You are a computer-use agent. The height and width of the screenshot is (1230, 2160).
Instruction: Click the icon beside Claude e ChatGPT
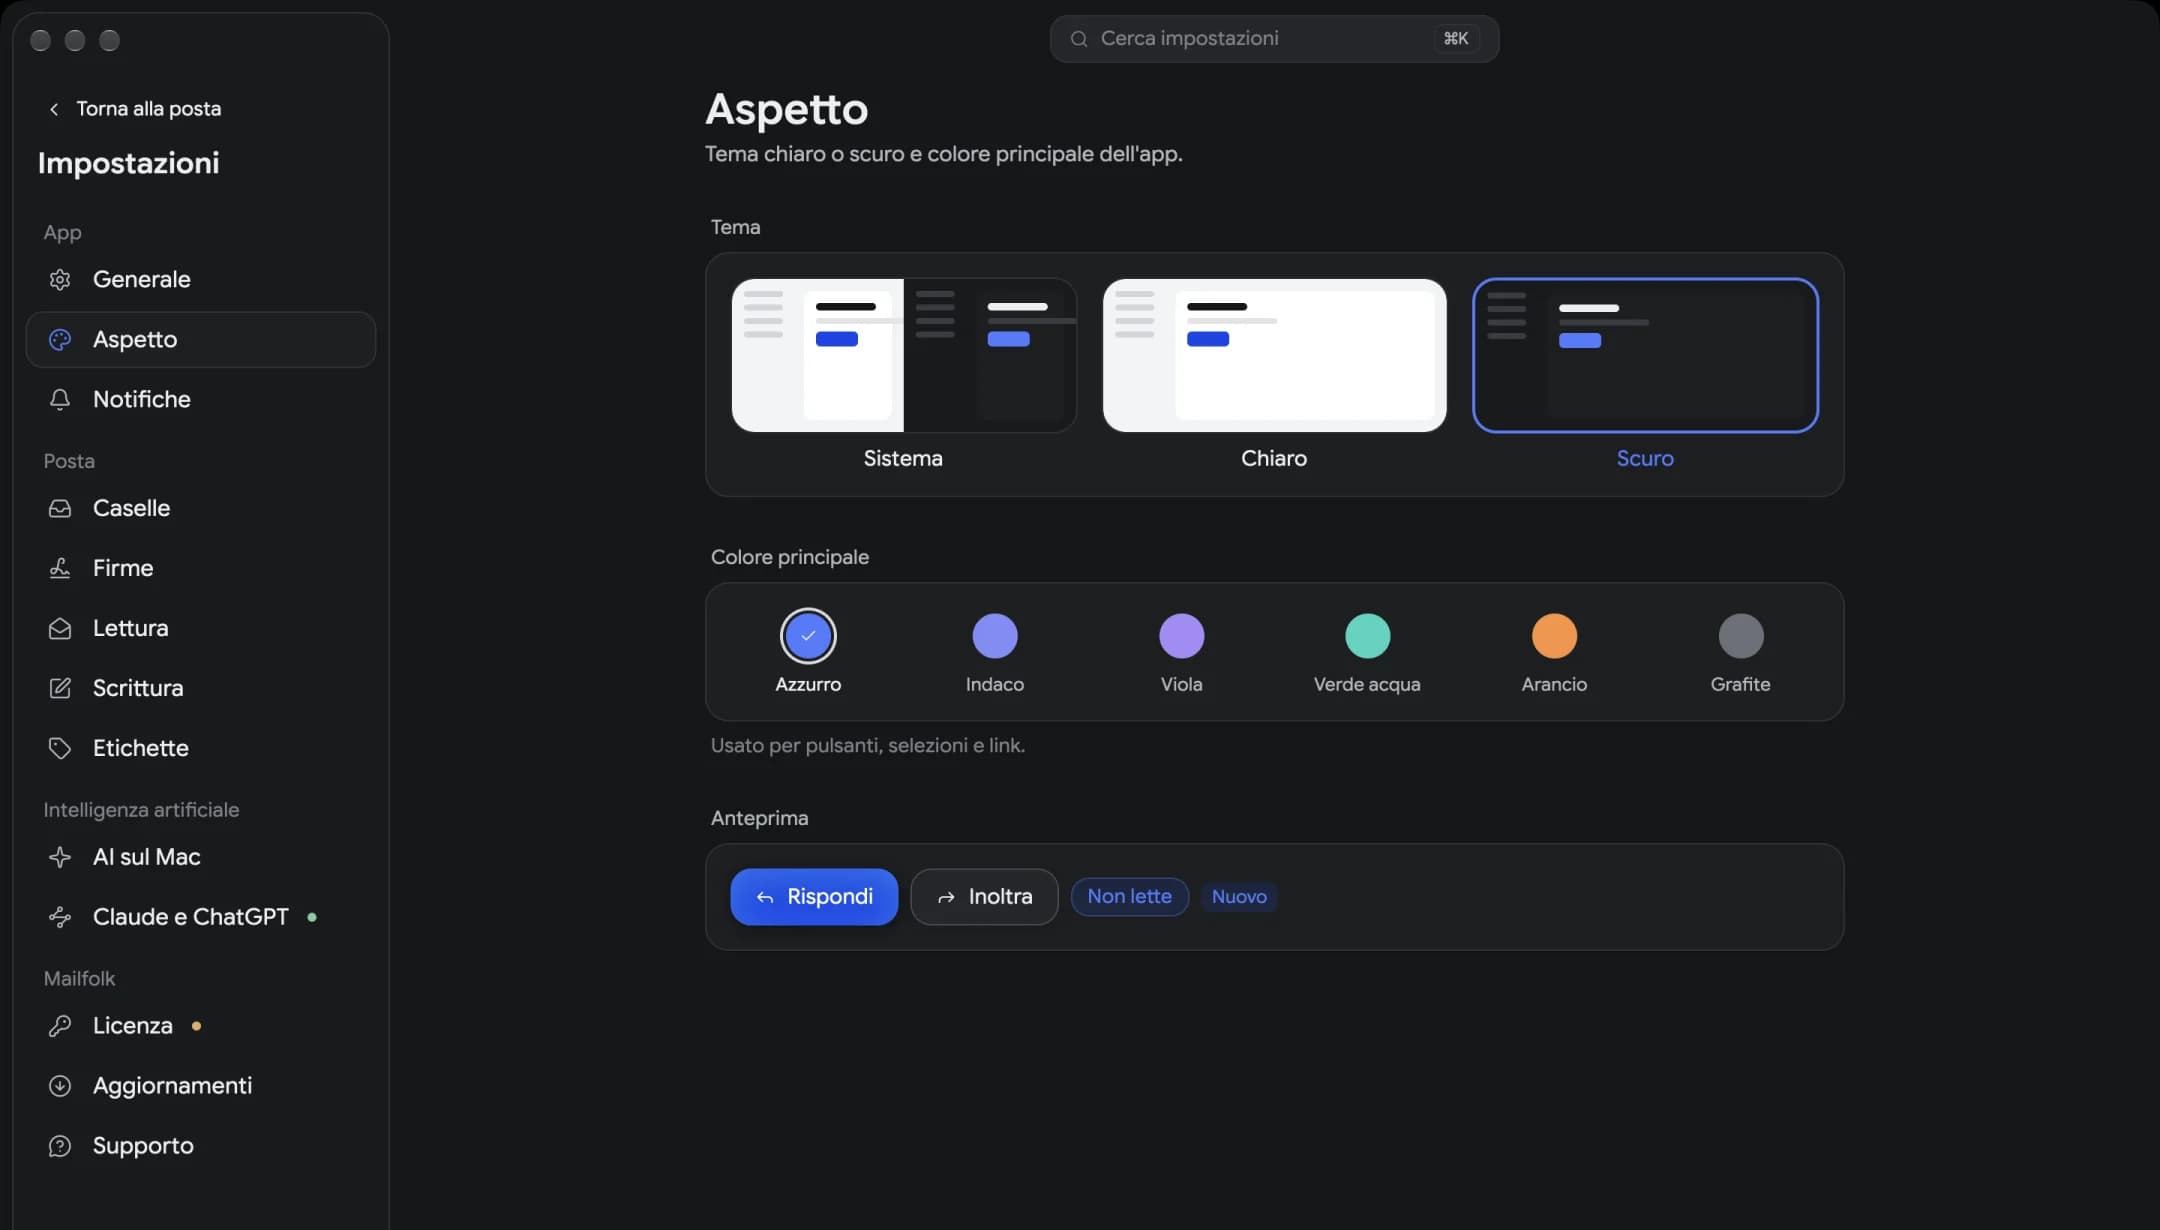tap(60, 917)
